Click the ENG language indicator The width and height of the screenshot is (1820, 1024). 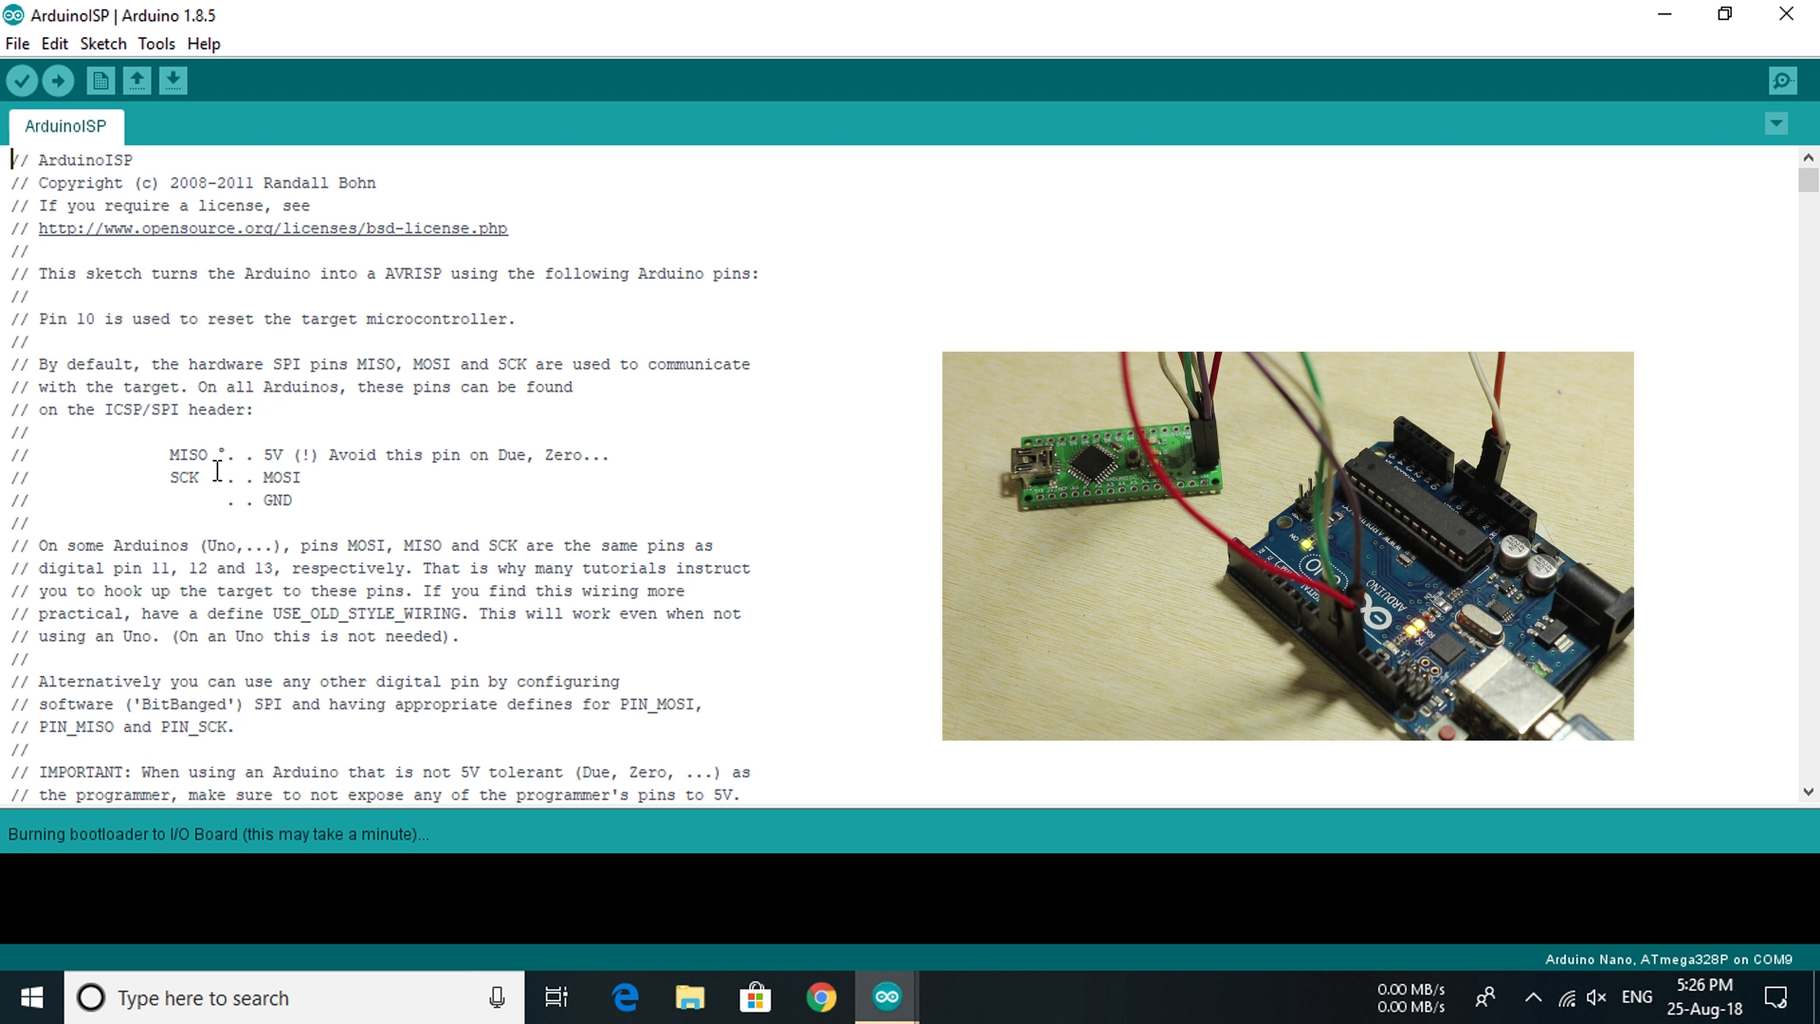tap(1637, 997)
